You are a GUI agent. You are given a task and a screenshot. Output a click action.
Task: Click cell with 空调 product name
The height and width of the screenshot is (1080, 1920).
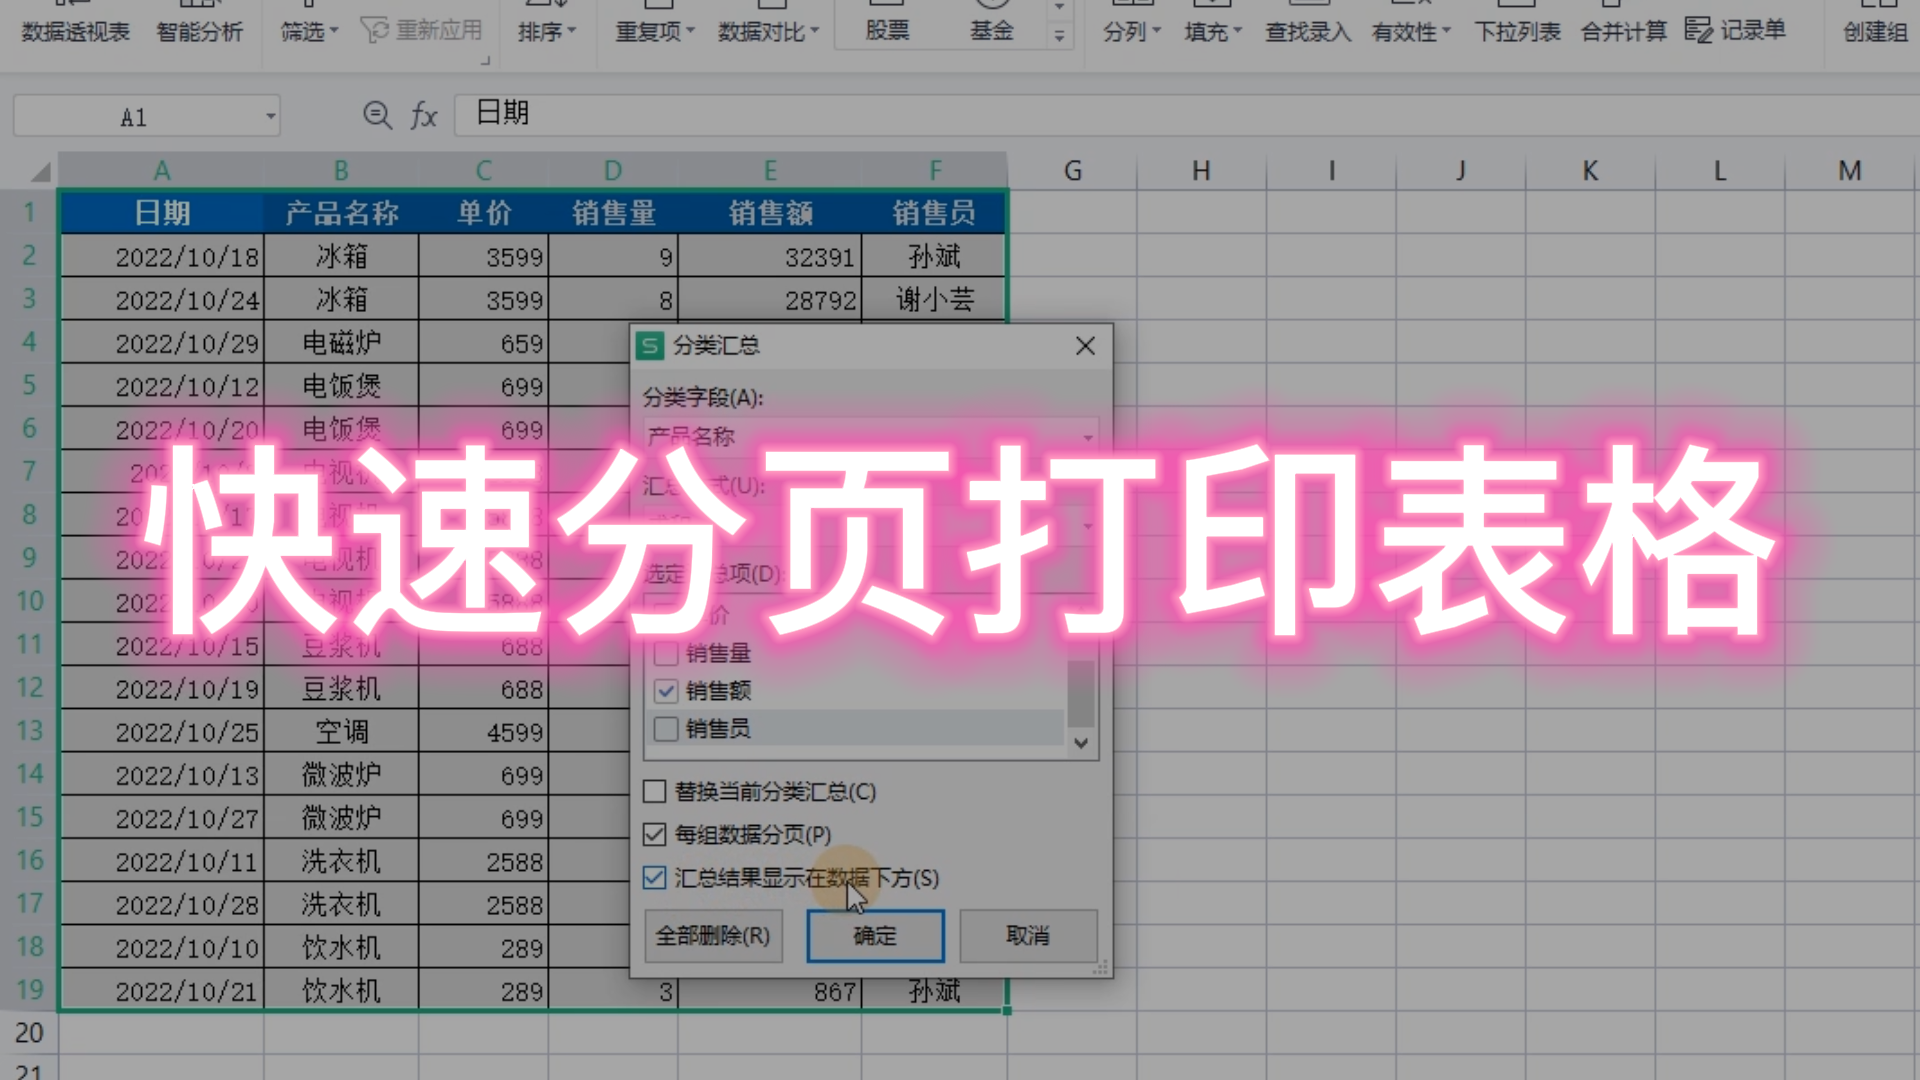coord(341,732)
